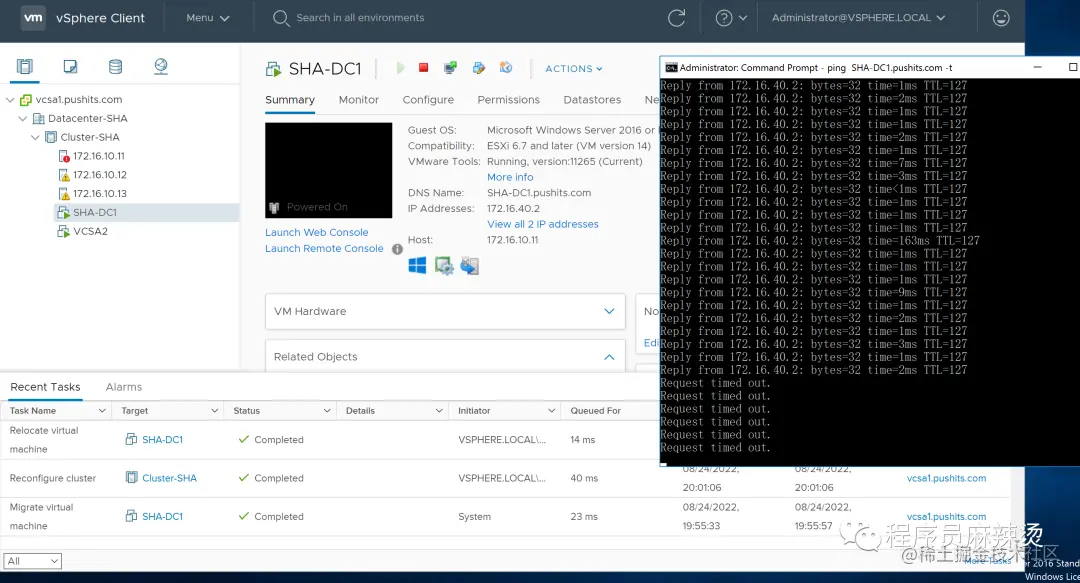Click the host 172.16.10.11 value in Summary
The width and height of the screenshot is (1080, 583).
512,241
